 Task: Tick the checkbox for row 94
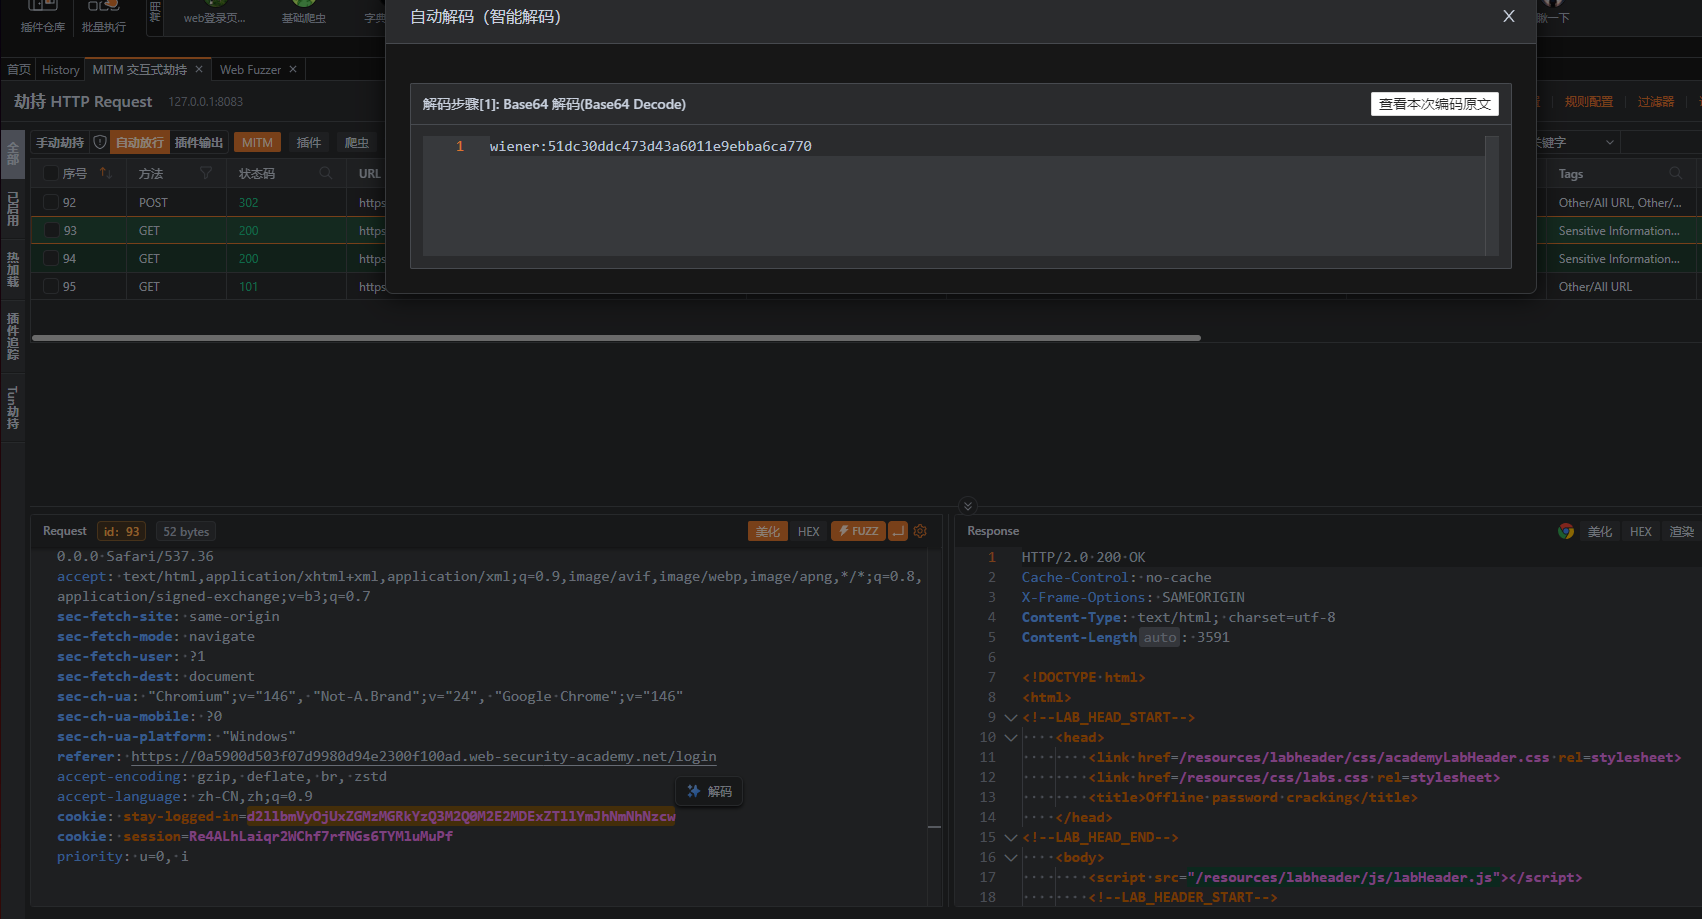(51, 258)
